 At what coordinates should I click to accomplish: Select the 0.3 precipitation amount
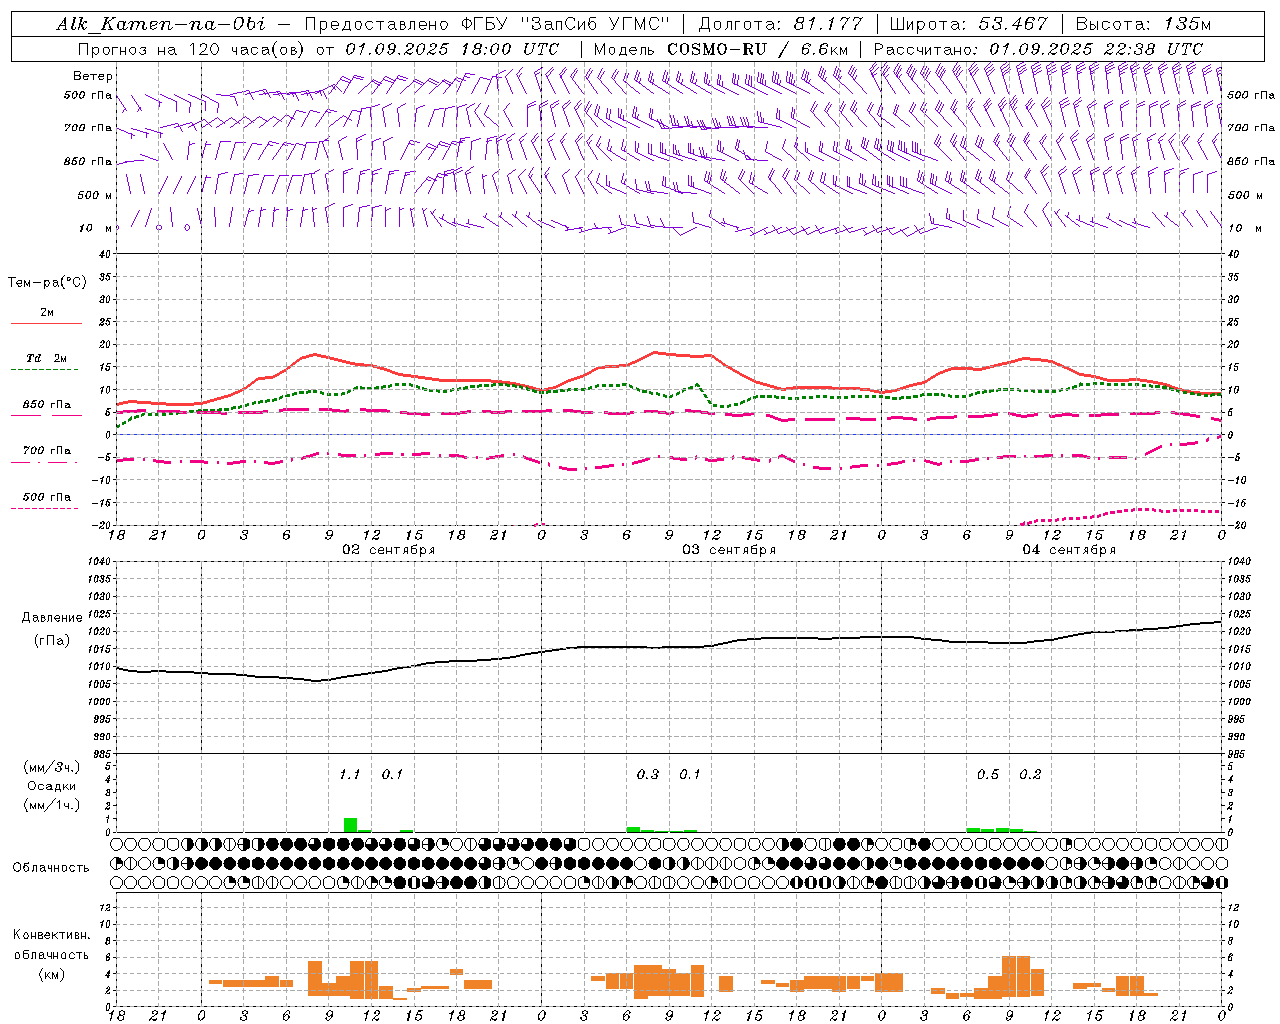(648, 775)
